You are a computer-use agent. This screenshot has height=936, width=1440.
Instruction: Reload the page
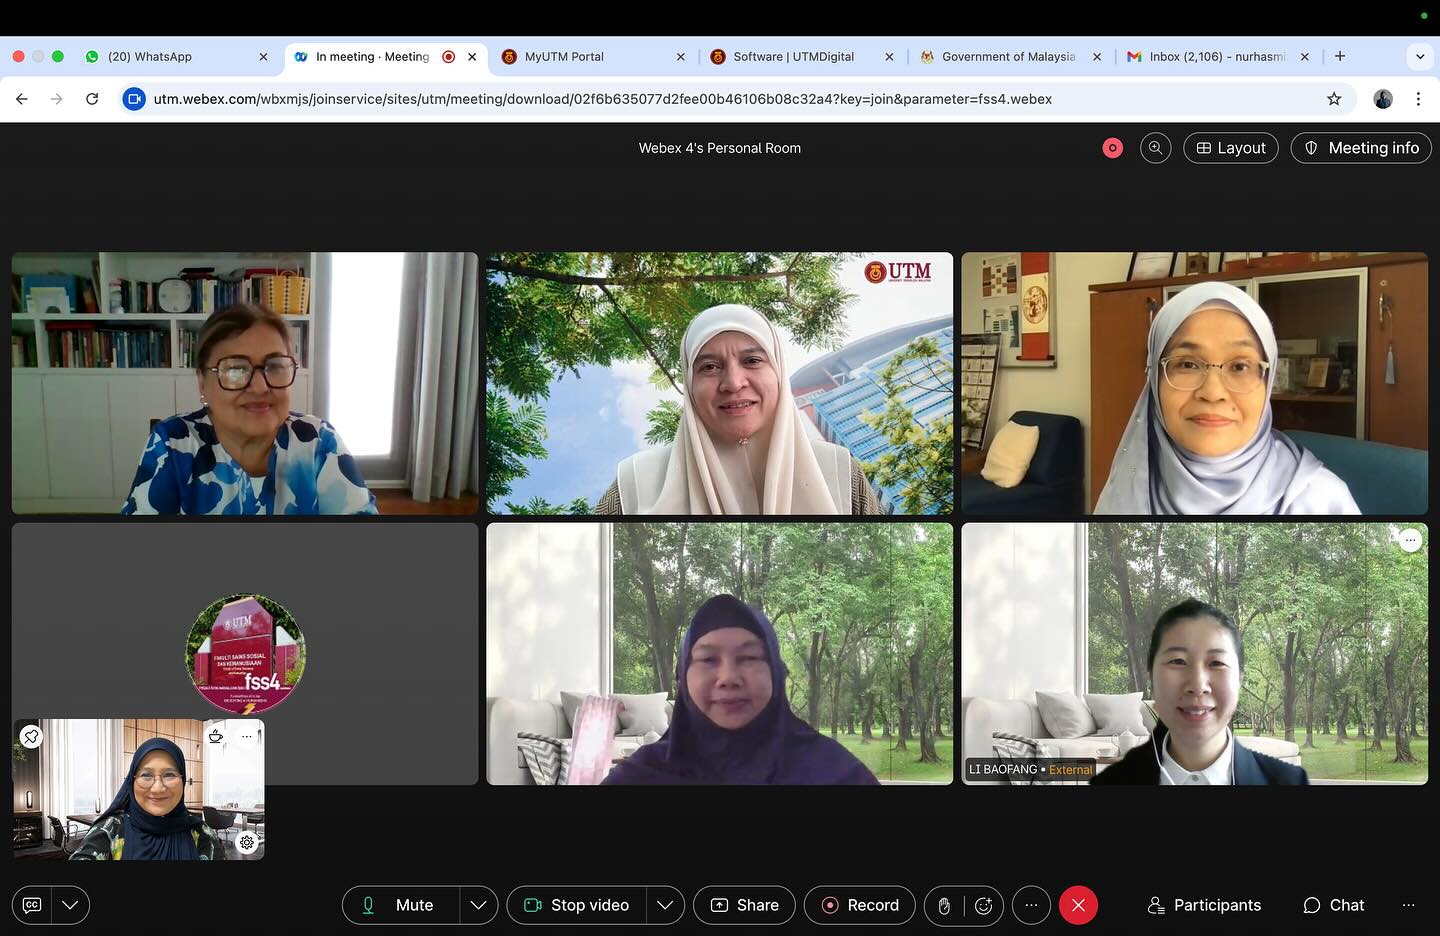pos(92,99)
